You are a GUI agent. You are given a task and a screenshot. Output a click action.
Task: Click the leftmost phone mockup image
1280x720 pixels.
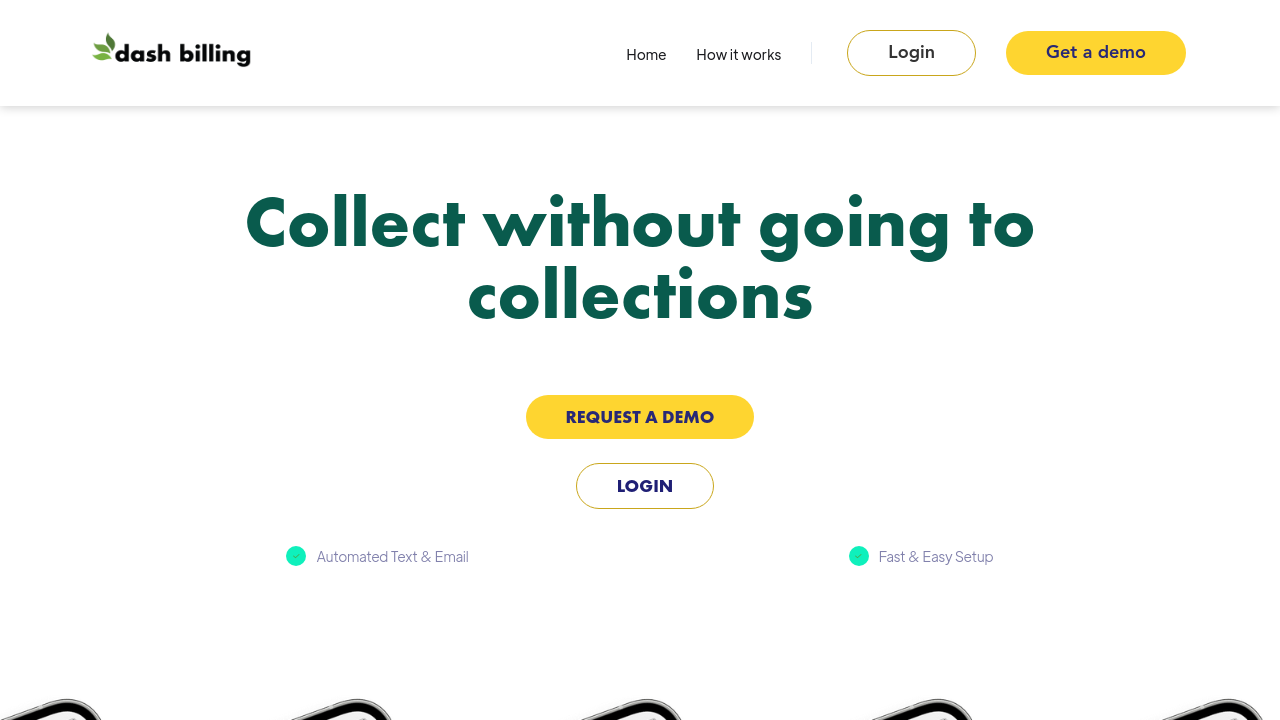pyautogui.click(x=52, y=709)
